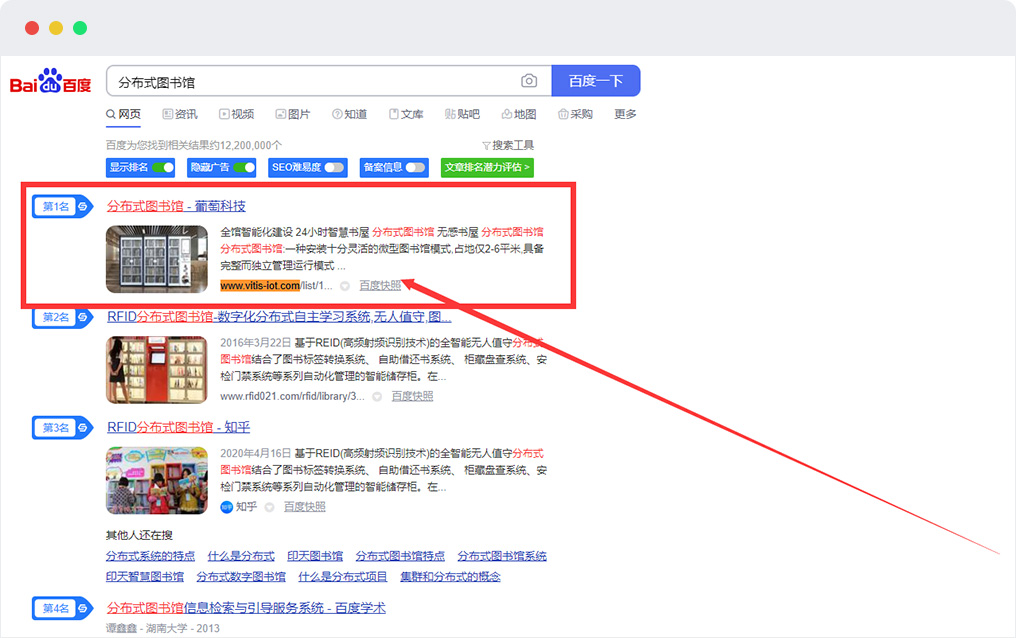Click the yellow minimize window button
The width and height of the screenshot is (1016, 638).
pos(56,28)
